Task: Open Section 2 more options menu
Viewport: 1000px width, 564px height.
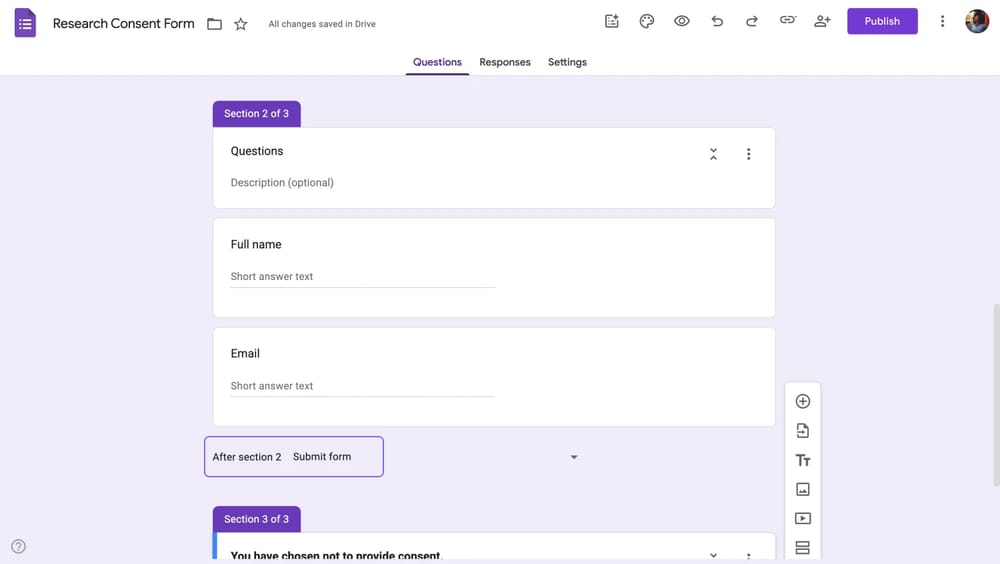Action: (x=748, y=154)
